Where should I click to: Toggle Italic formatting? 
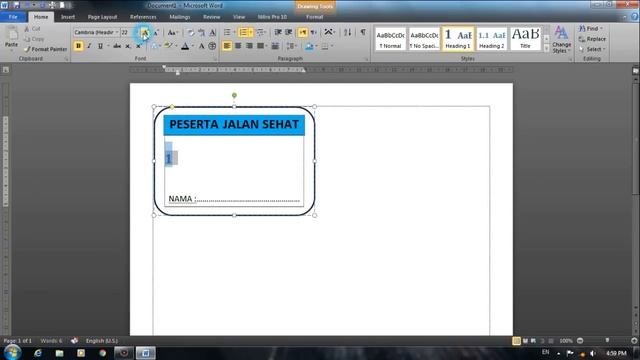tap(89, 46)
